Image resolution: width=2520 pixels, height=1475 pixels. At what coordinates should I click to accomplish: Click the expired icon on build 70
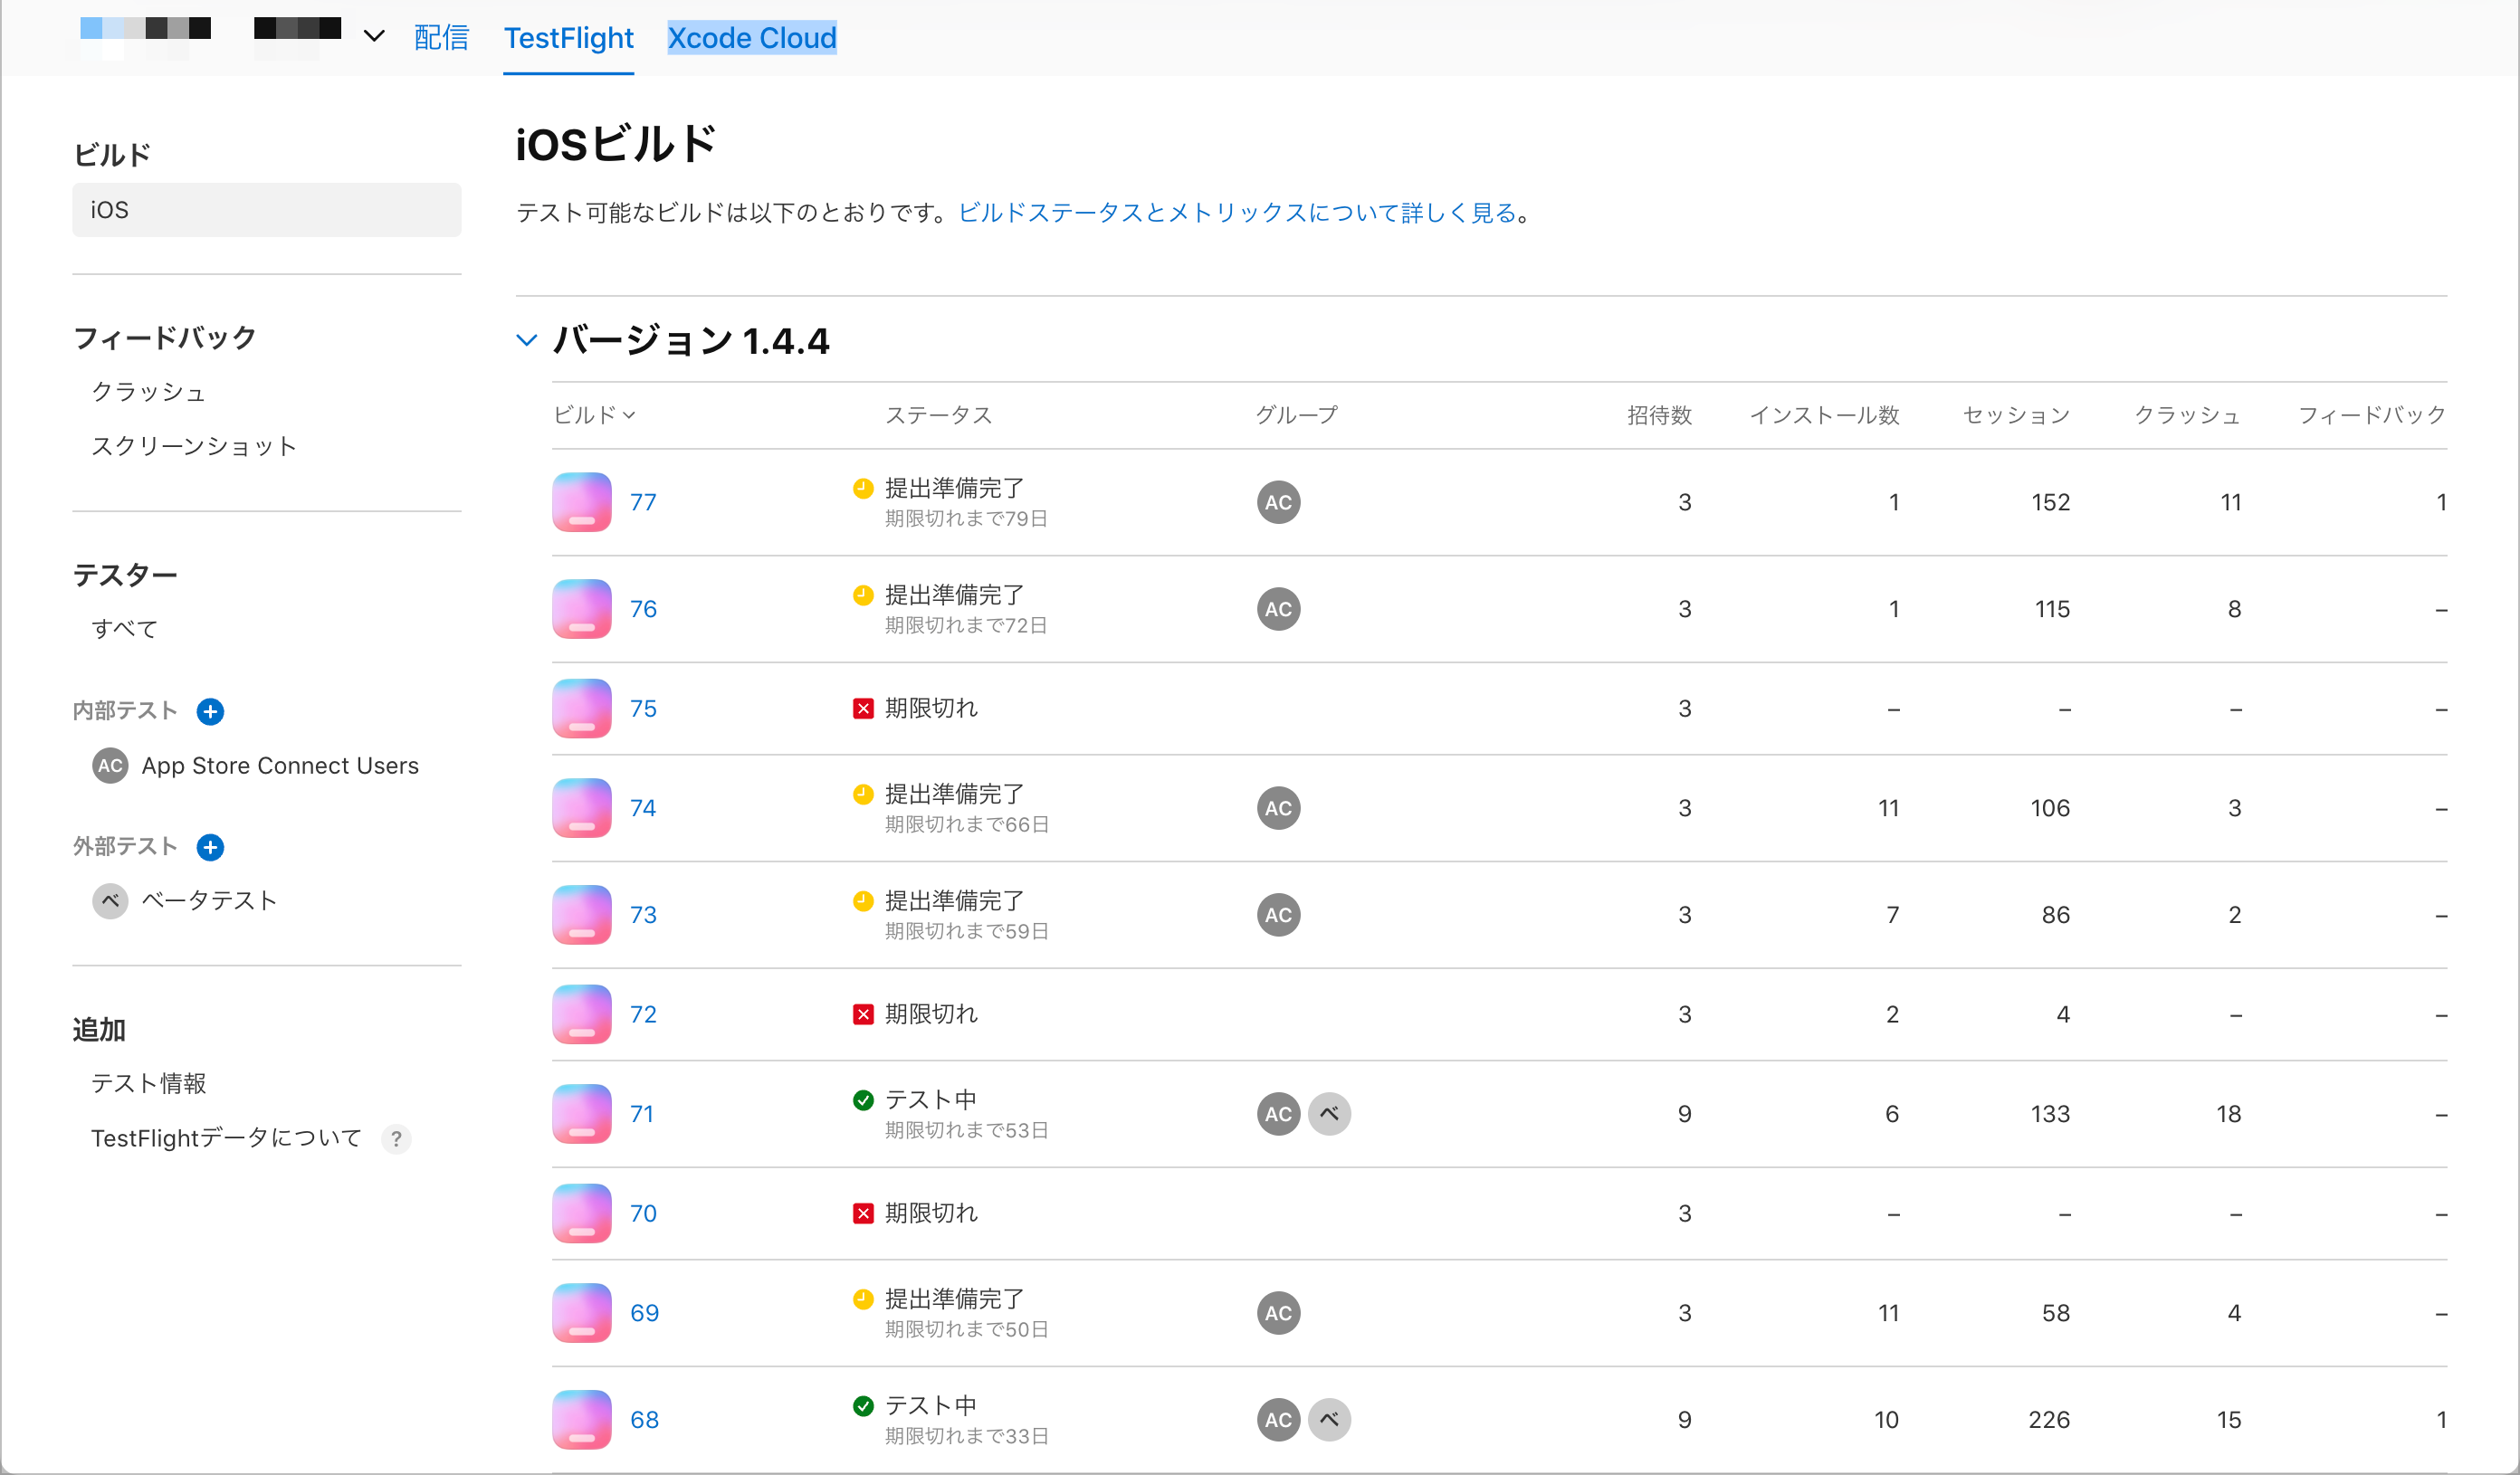click(x=863, y=1212)
